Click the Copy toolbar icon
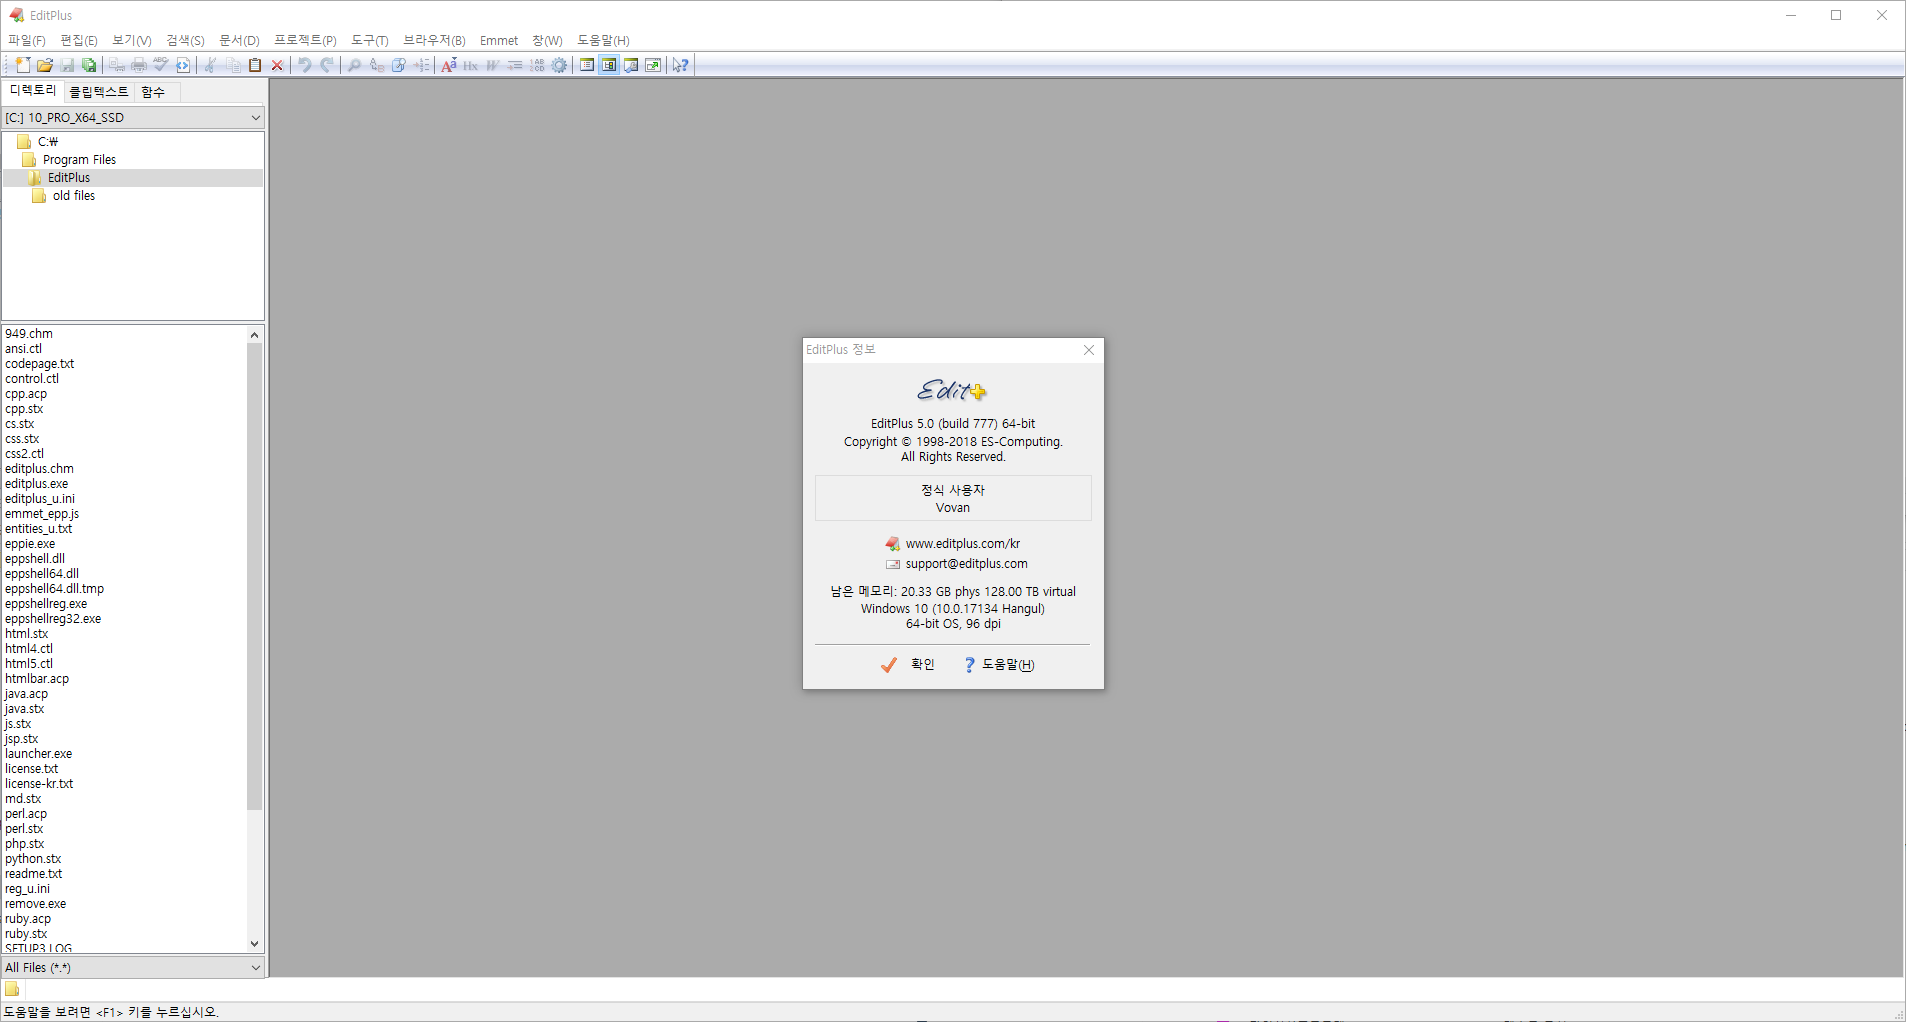Viewport: 1906px width, 1022px height. coord(233,65)
